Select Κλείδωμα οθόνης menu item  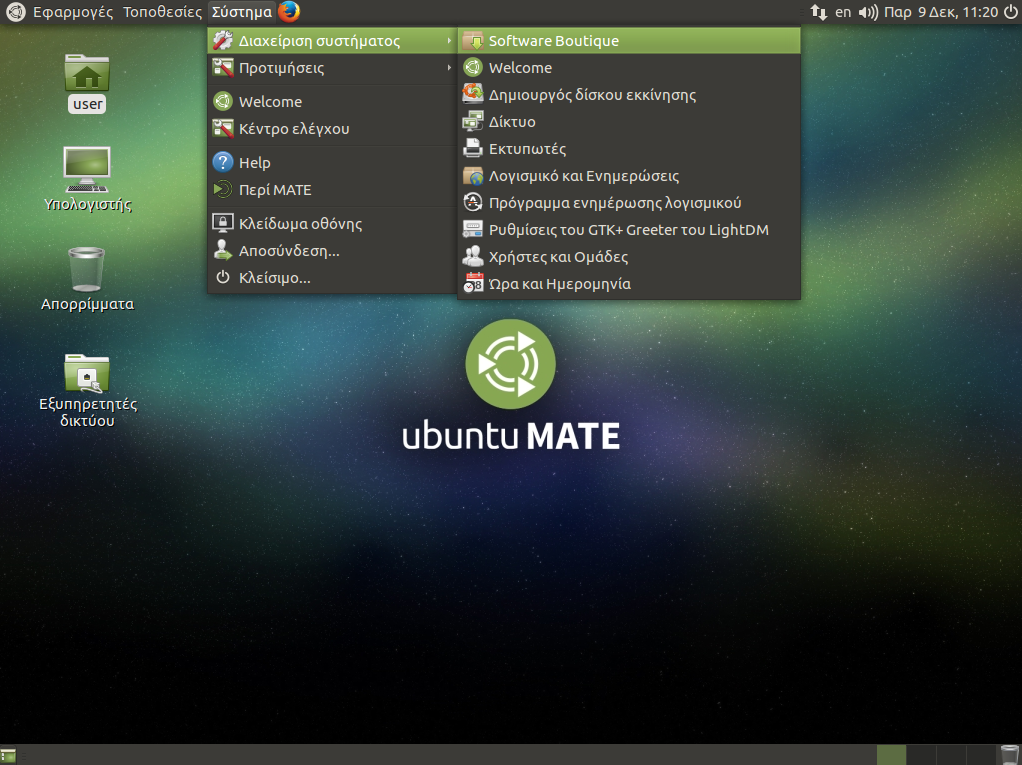click(300, 224)
